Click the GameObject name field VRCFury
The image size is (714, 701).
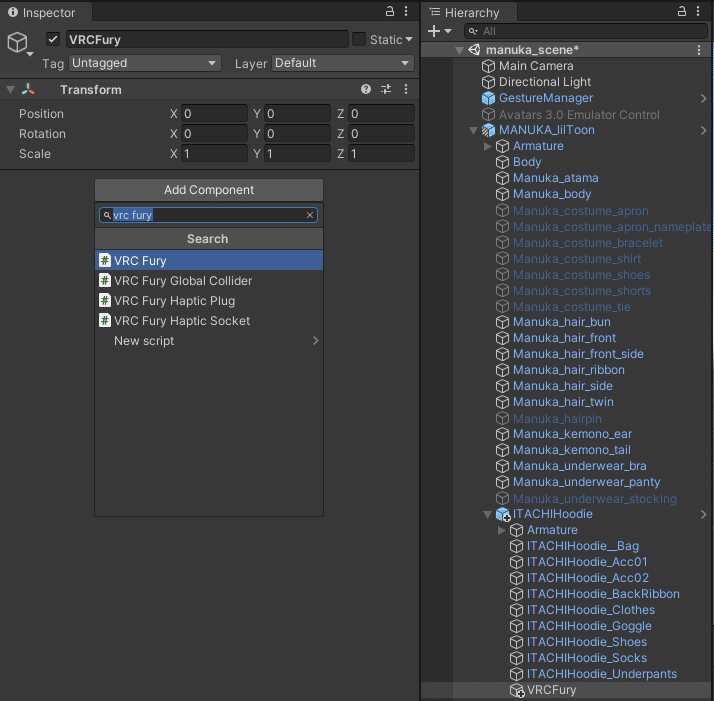207,40
